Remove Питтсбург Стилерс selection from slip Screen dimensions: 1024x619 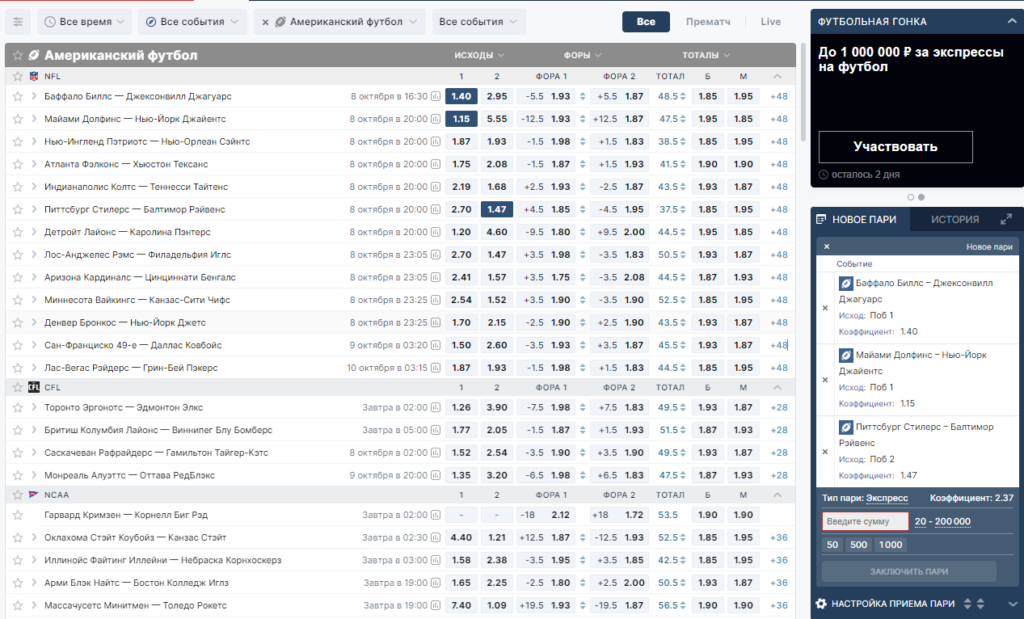825,451
